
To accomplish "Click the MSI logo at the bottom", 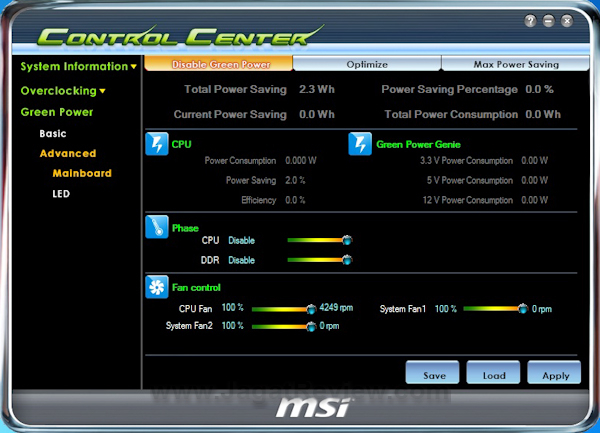I will (x=313, y=408).
